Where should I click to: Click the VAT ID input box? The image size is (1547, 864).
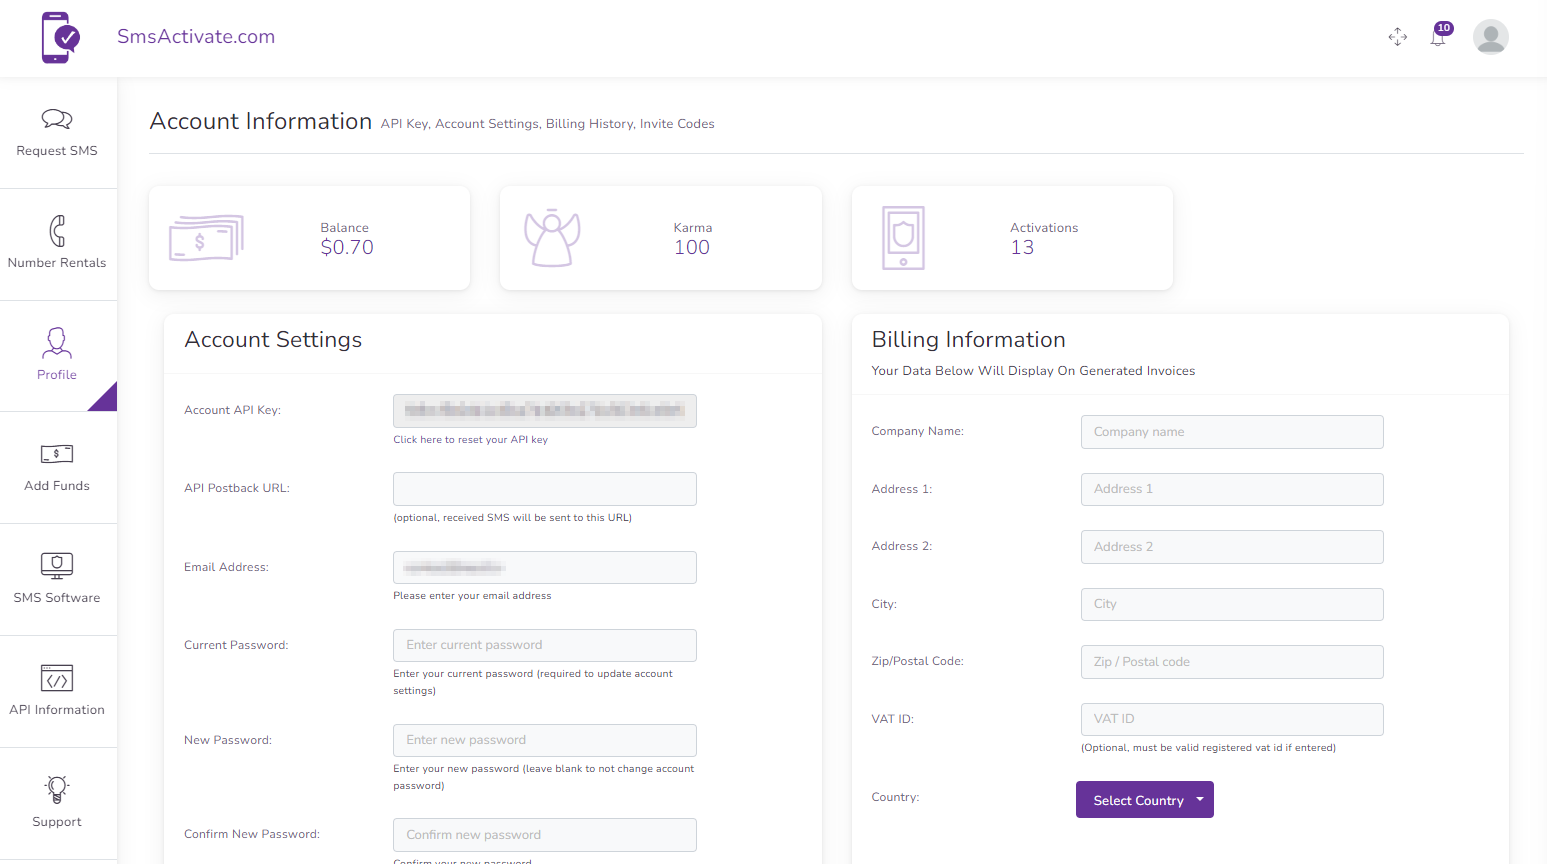pyautogui.click(x=1231, y=719)
